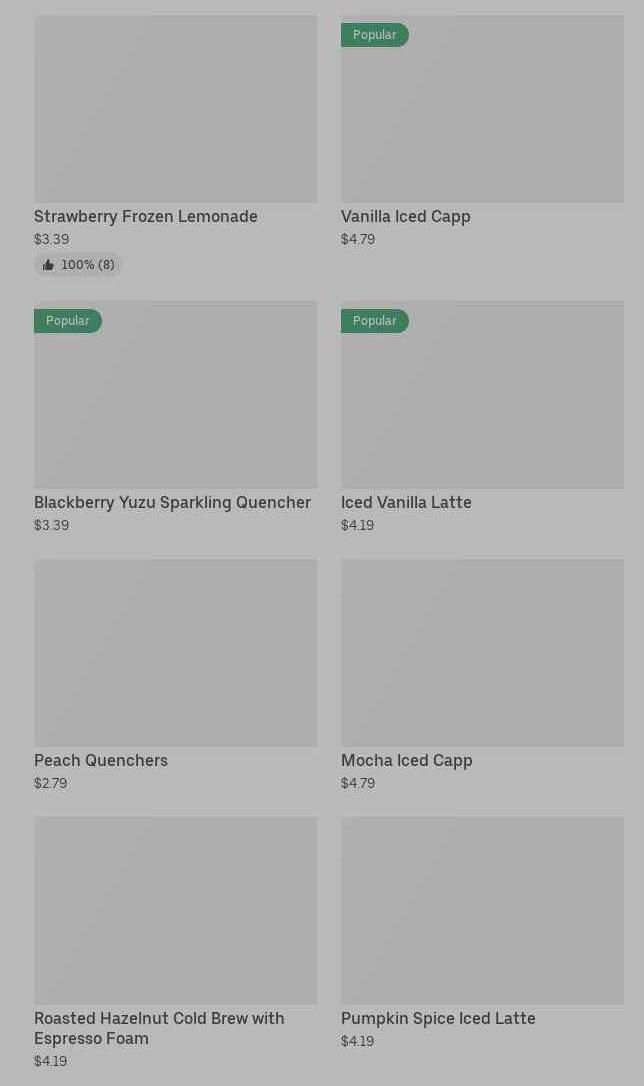Click the Popular badge on Blackberry Yuzu Quencher

(x=68, y=321)
